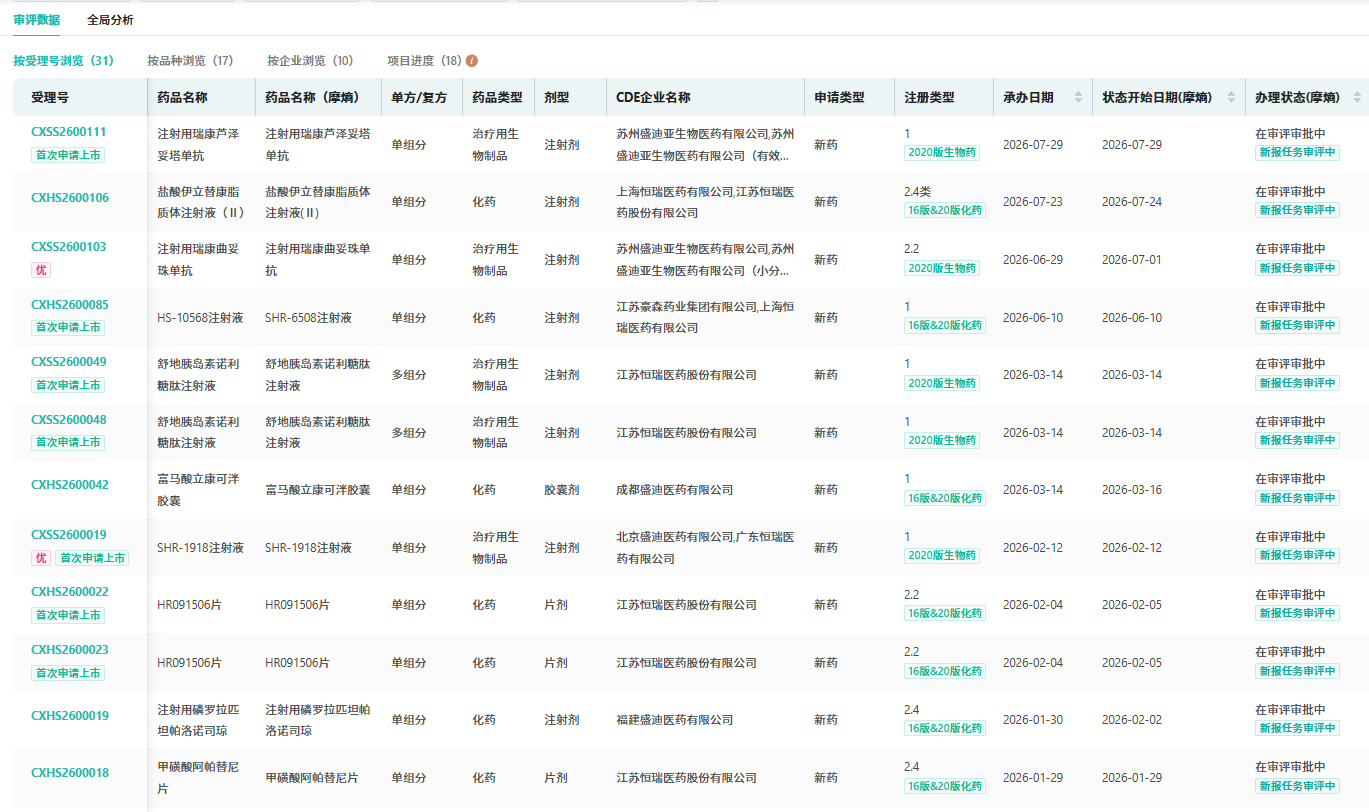Click the date 2026-01-30

pos(1033,720)
